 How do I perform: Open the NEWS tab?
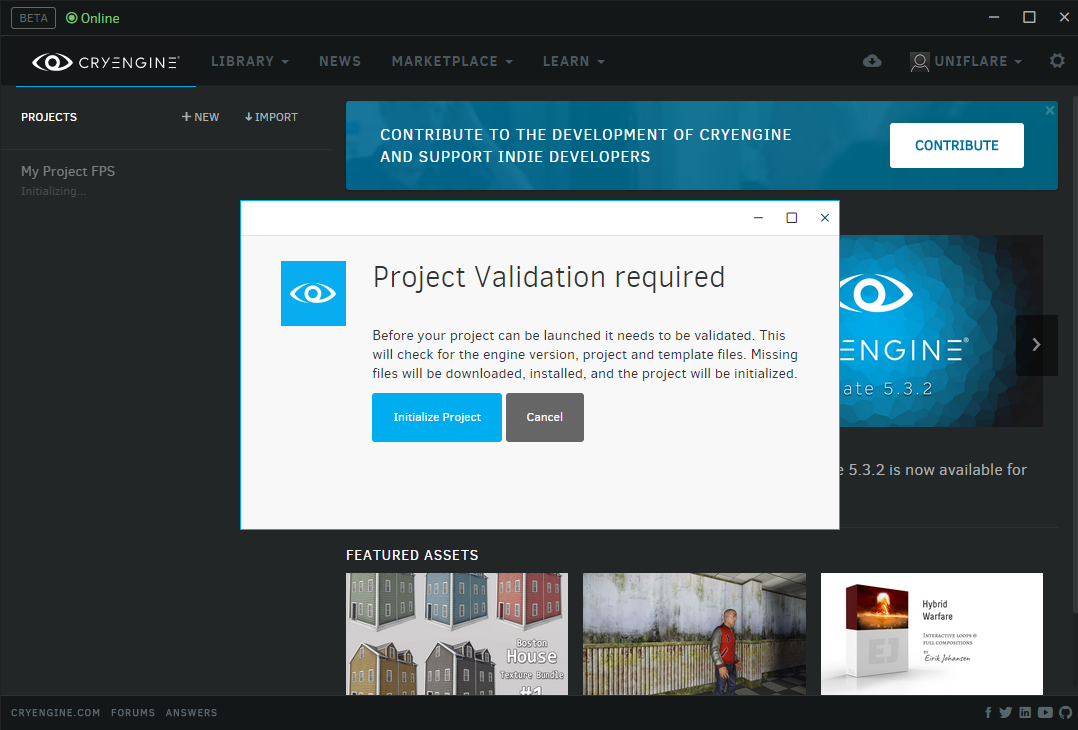340,61
